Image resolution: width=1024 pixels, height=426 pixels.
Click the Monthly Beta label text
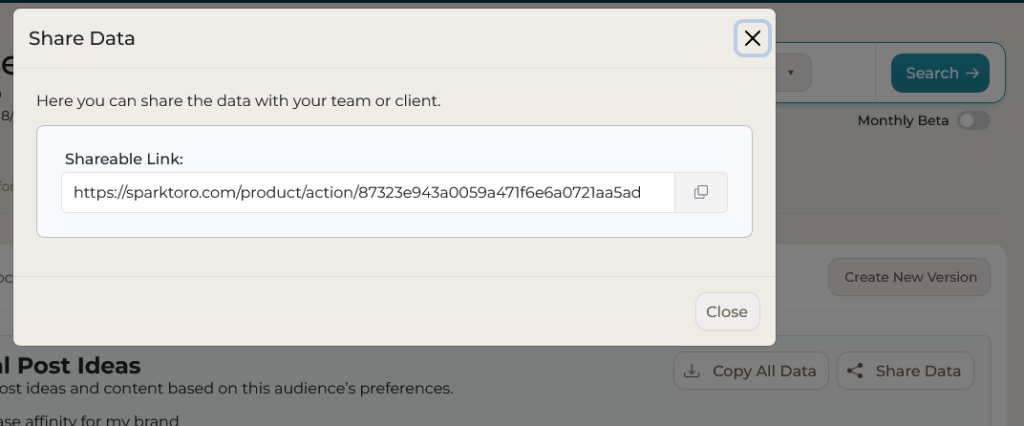903,121
